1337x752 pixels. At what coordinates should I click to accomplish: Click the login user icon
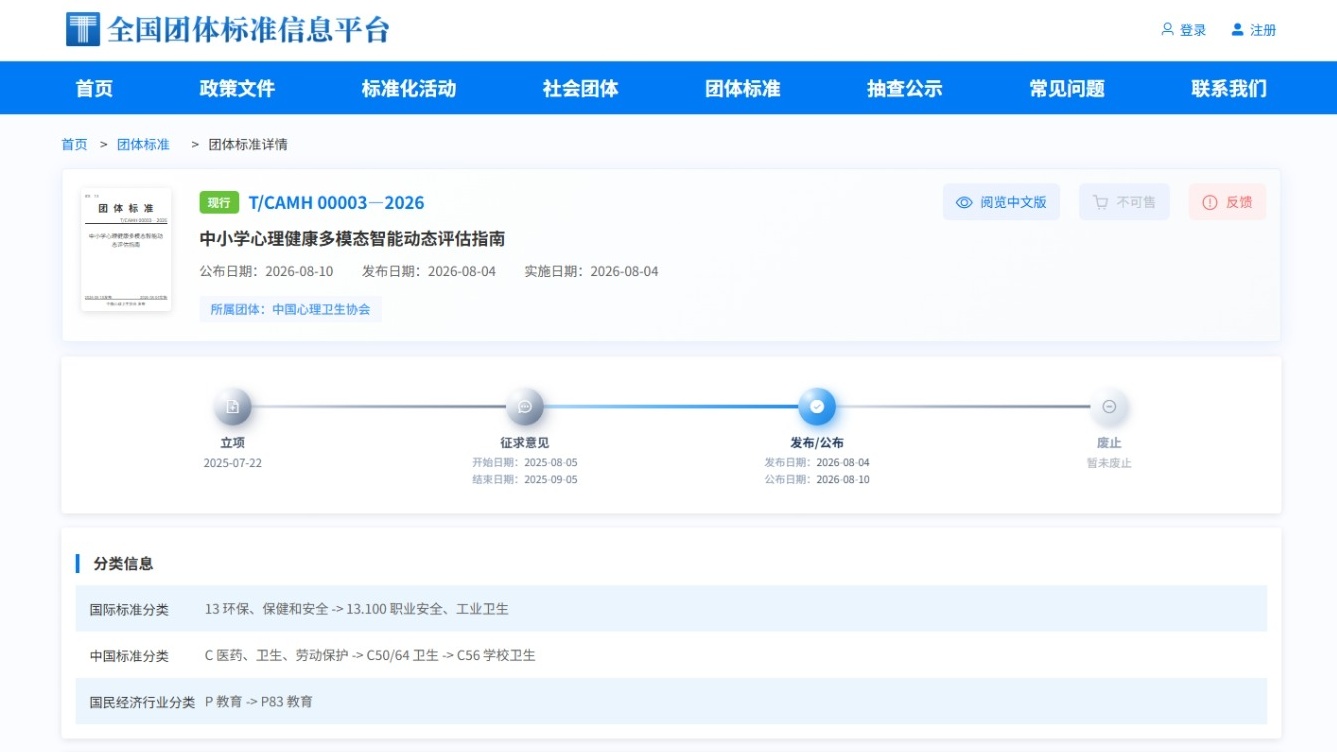pyautogui.click(x=1167, y=30)
